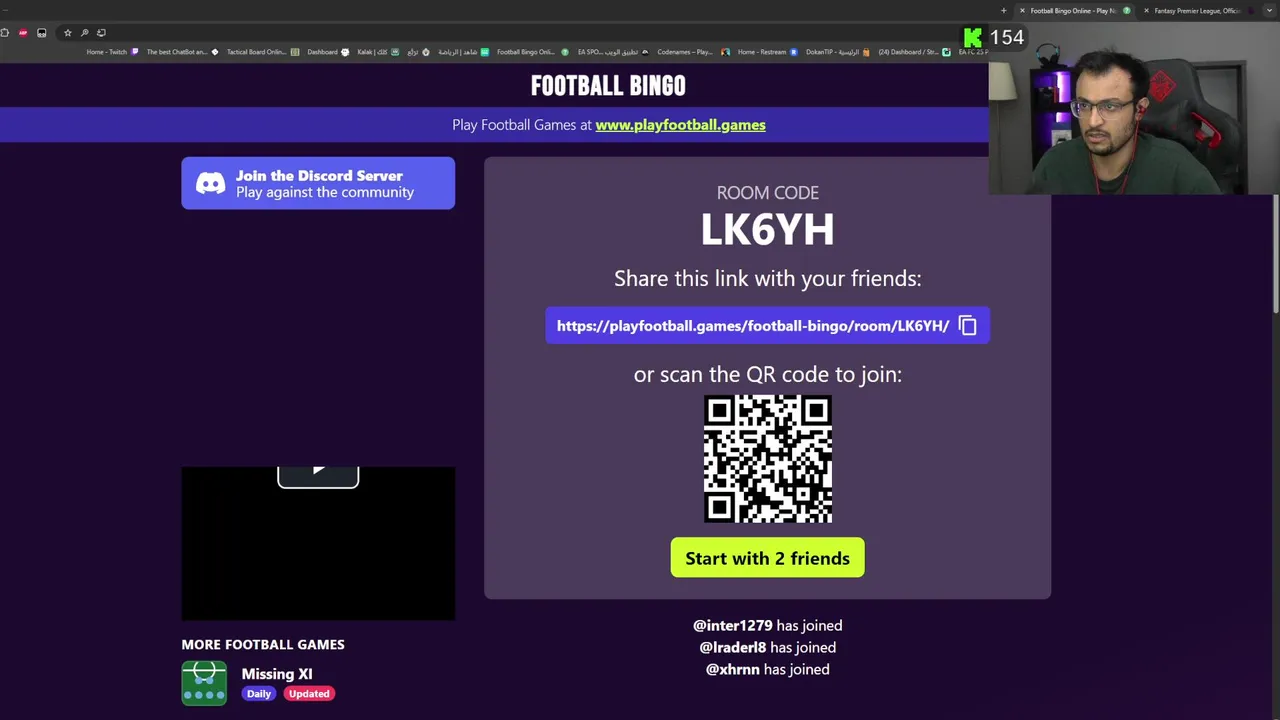Click the icon next to the zoom magnifier
The image size is (1280, 720).
pos(101,33)
